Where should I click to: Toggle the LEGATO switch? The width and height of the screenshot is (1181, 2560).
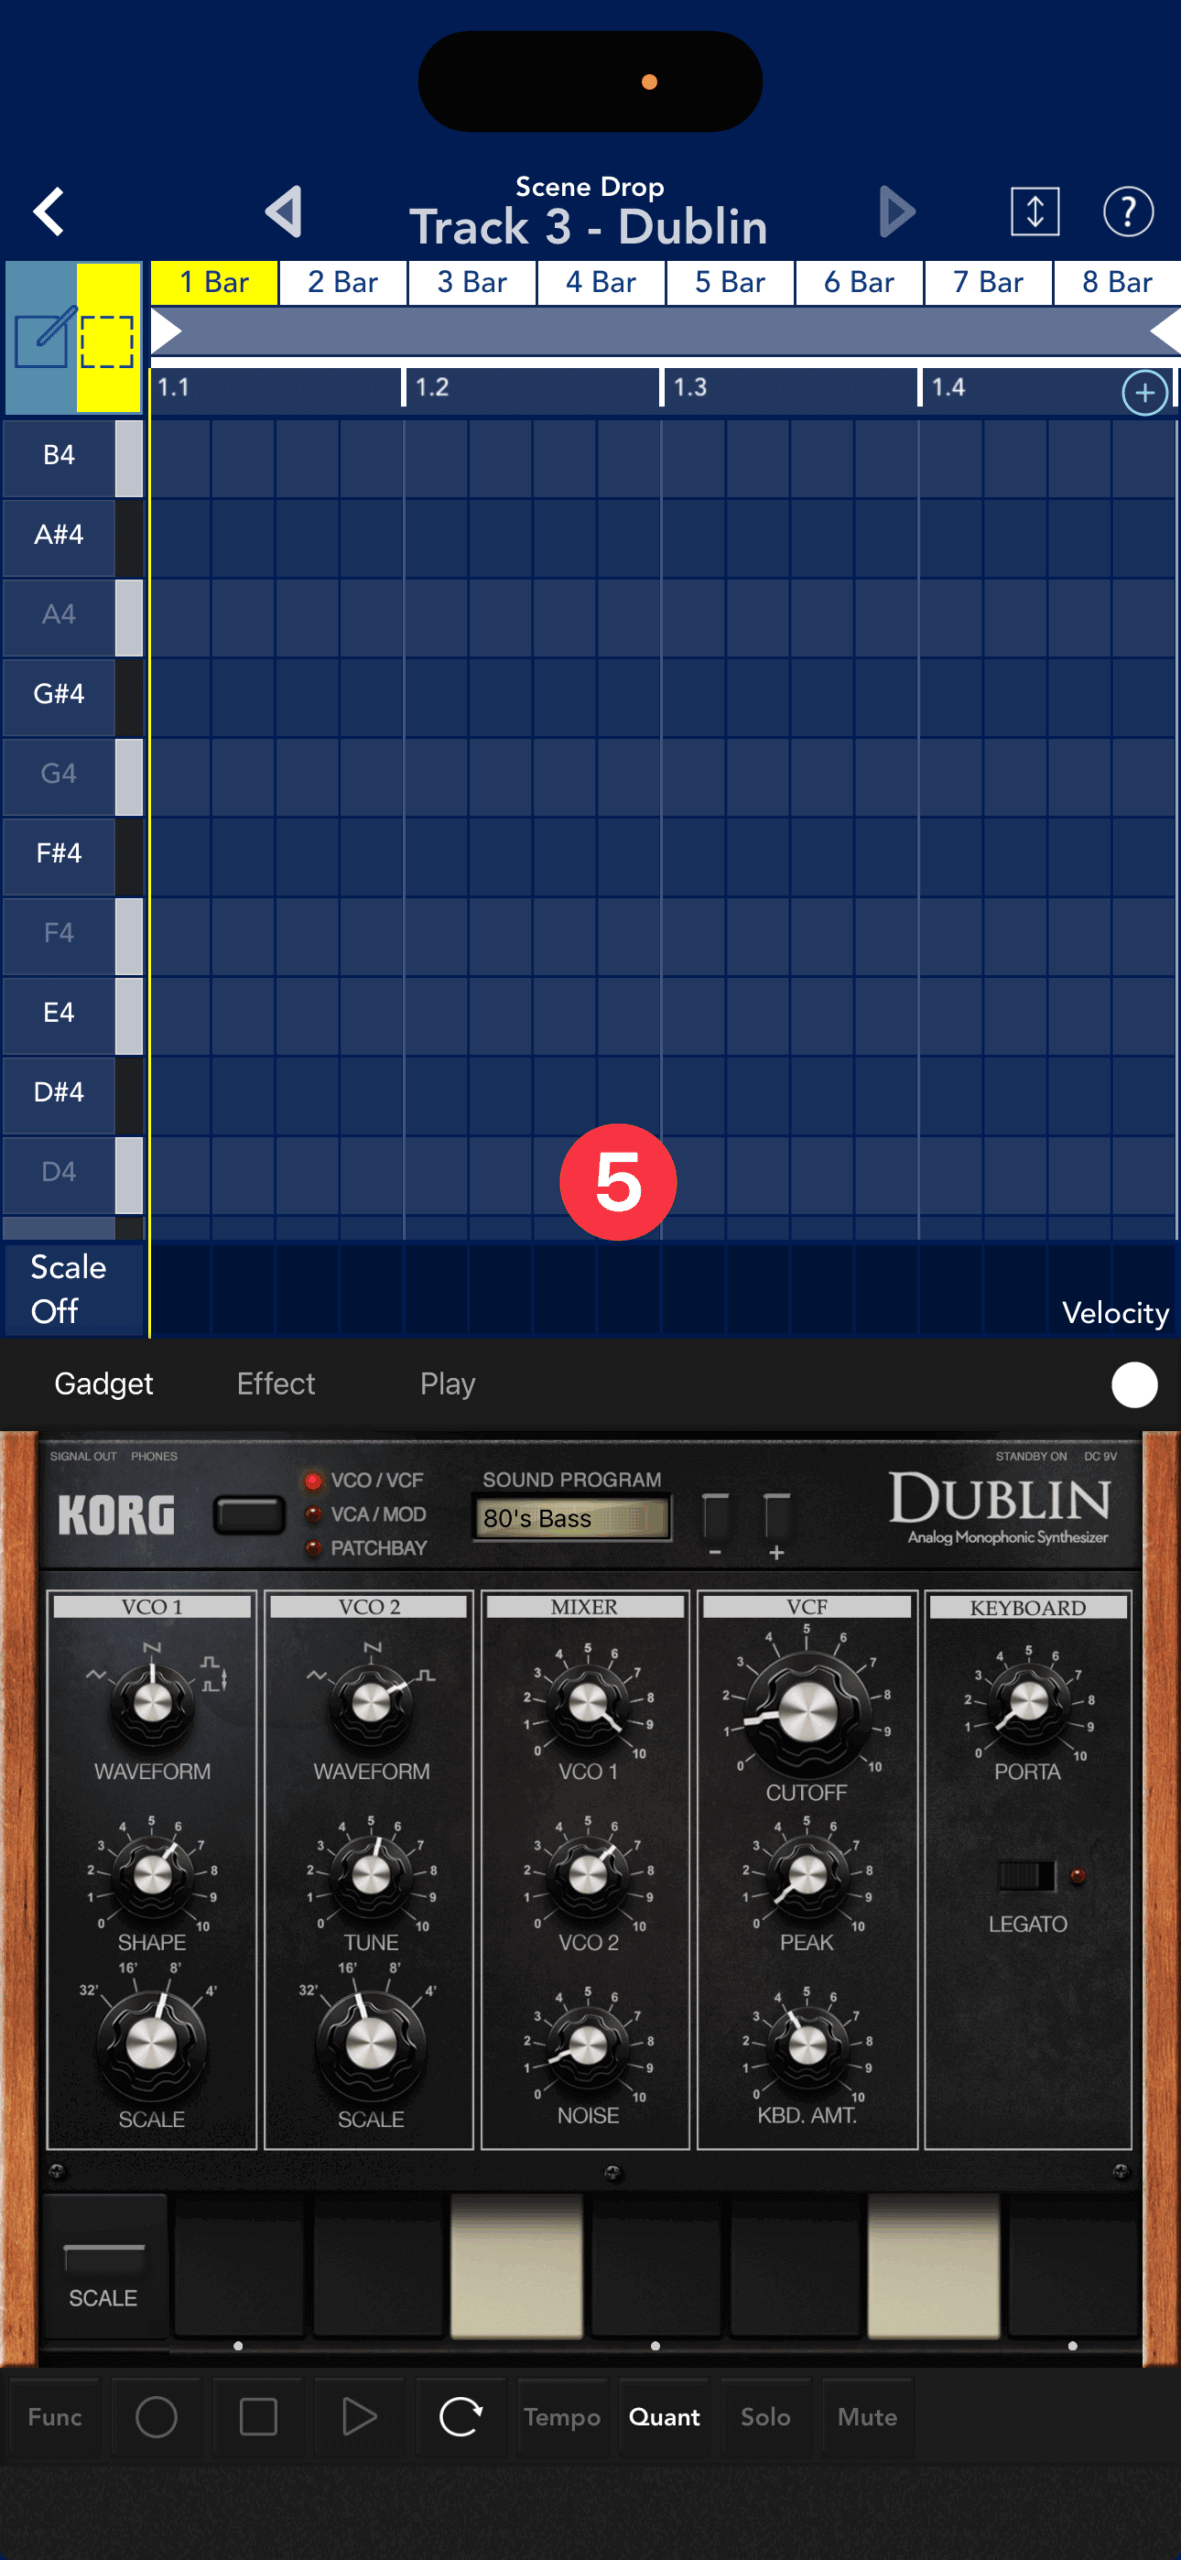point(1027,1876)
